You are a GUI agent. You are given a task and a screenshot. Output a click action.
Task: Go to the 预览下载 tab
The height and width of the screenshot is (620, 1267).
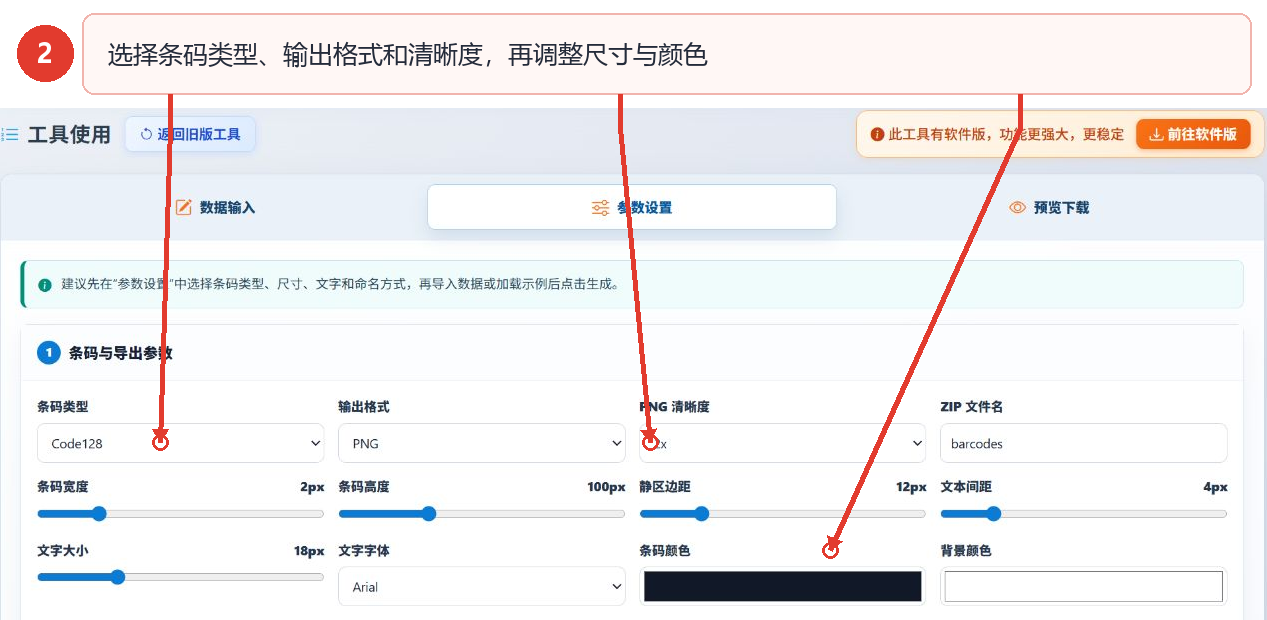click(1048, 207)
